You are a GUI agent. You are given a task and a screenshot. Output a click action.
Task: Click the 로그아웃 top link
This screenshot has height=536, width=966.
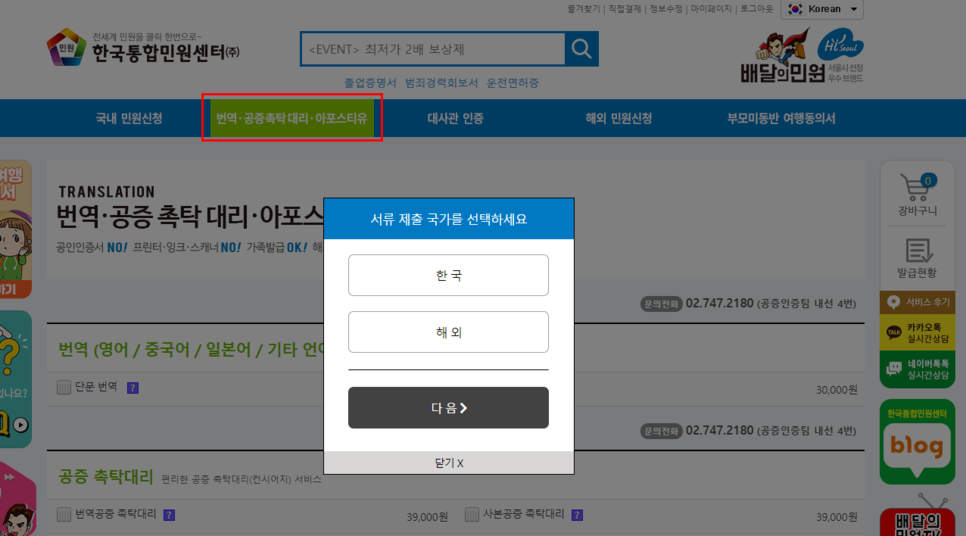[757, 9]
